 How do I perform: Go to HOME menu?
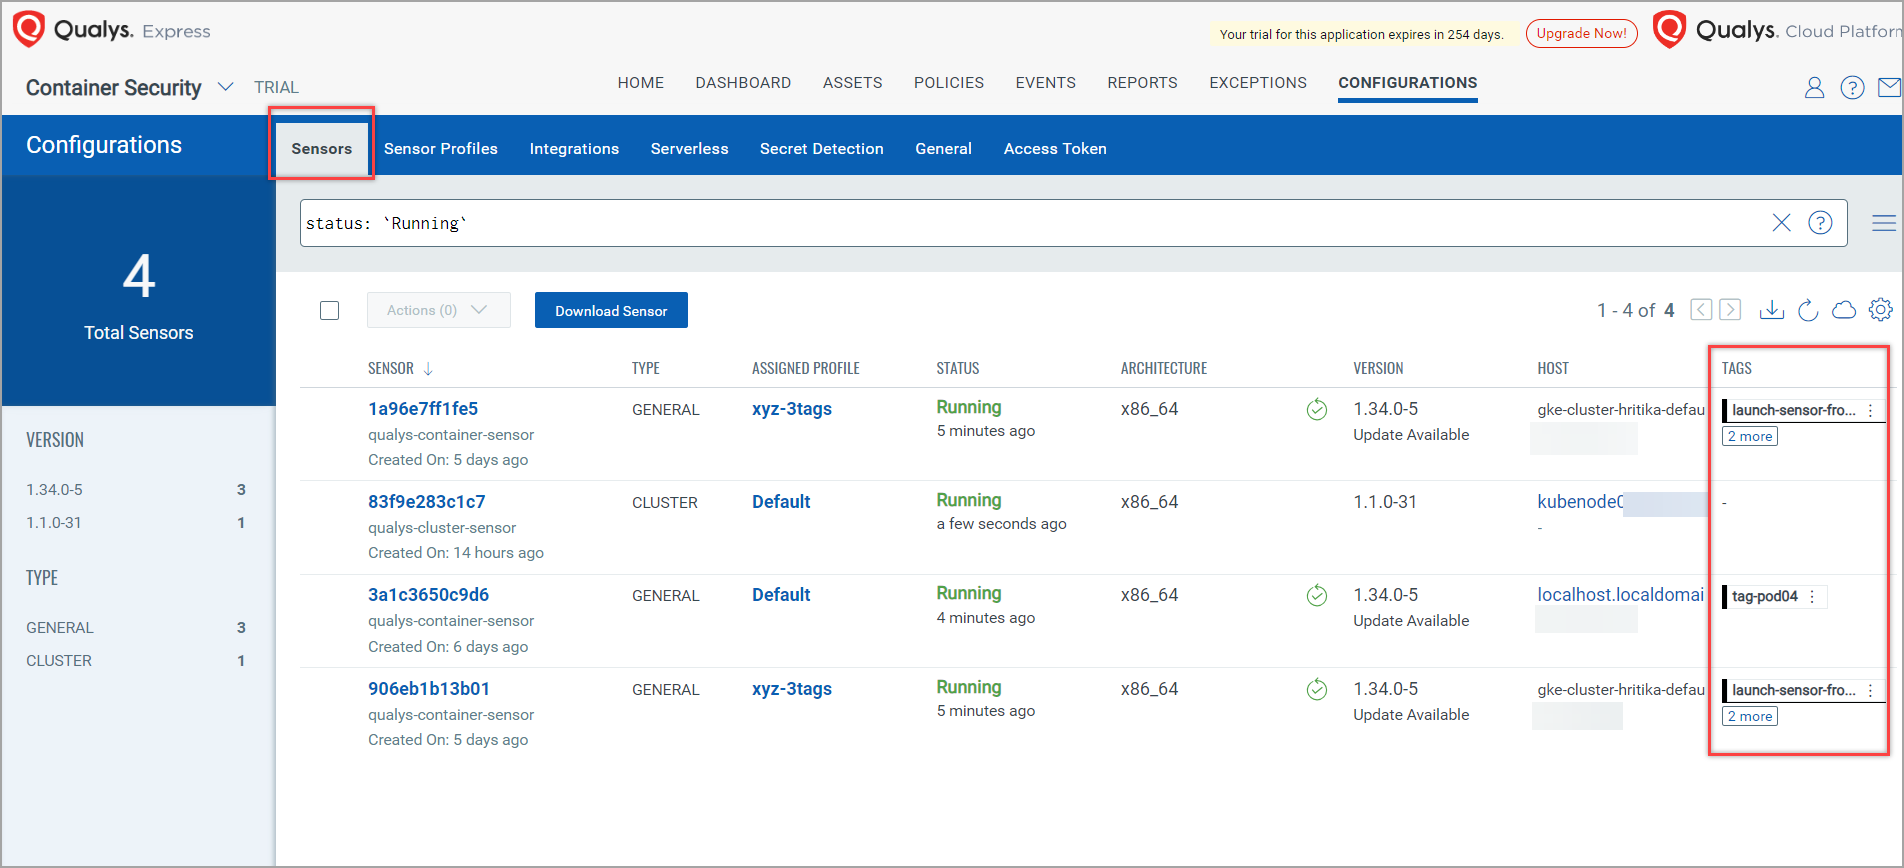click(x=641, y=83)
